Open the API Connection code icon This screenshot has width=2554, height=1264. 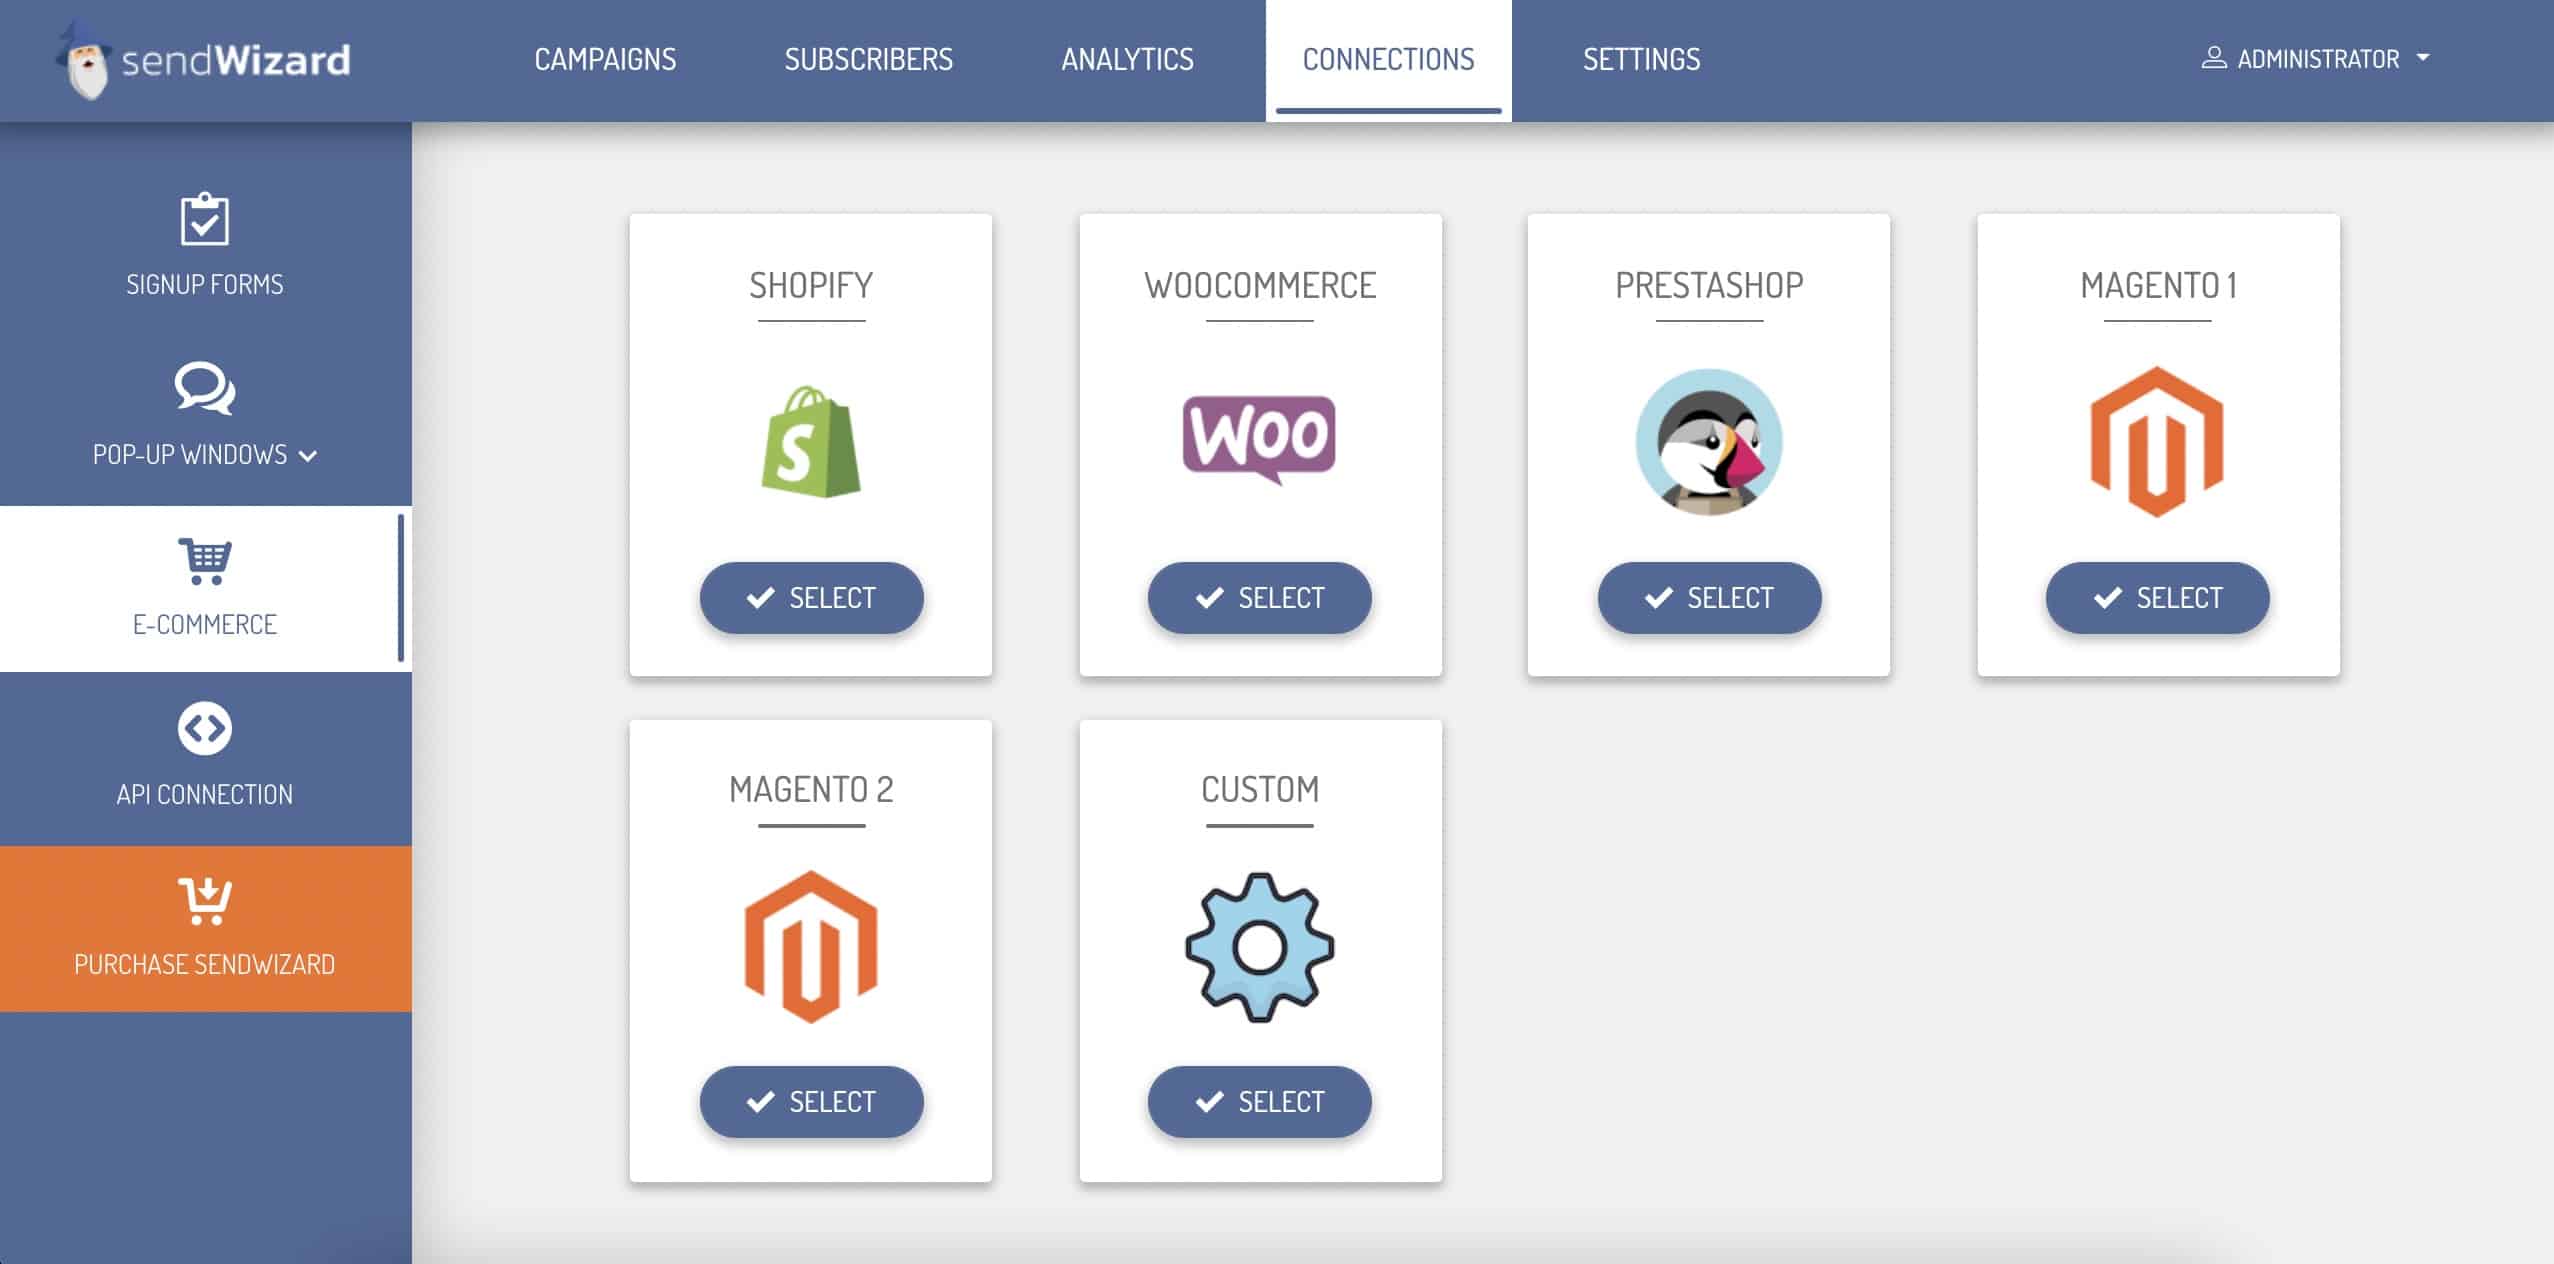point(205,728)
